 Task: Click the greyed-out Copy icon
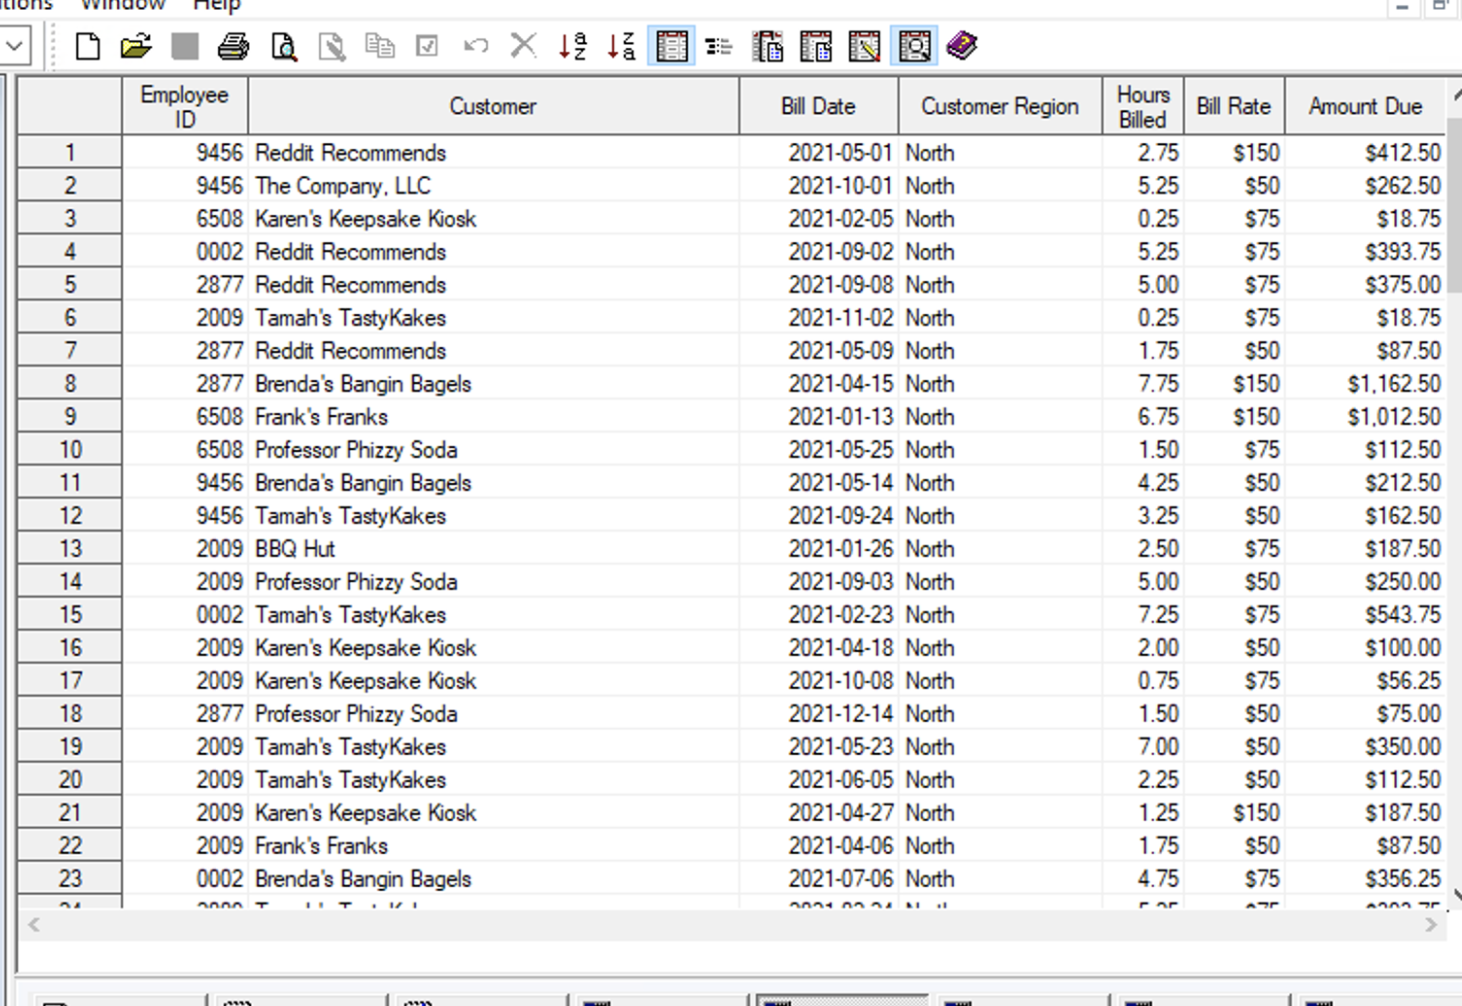click(380, 46)
